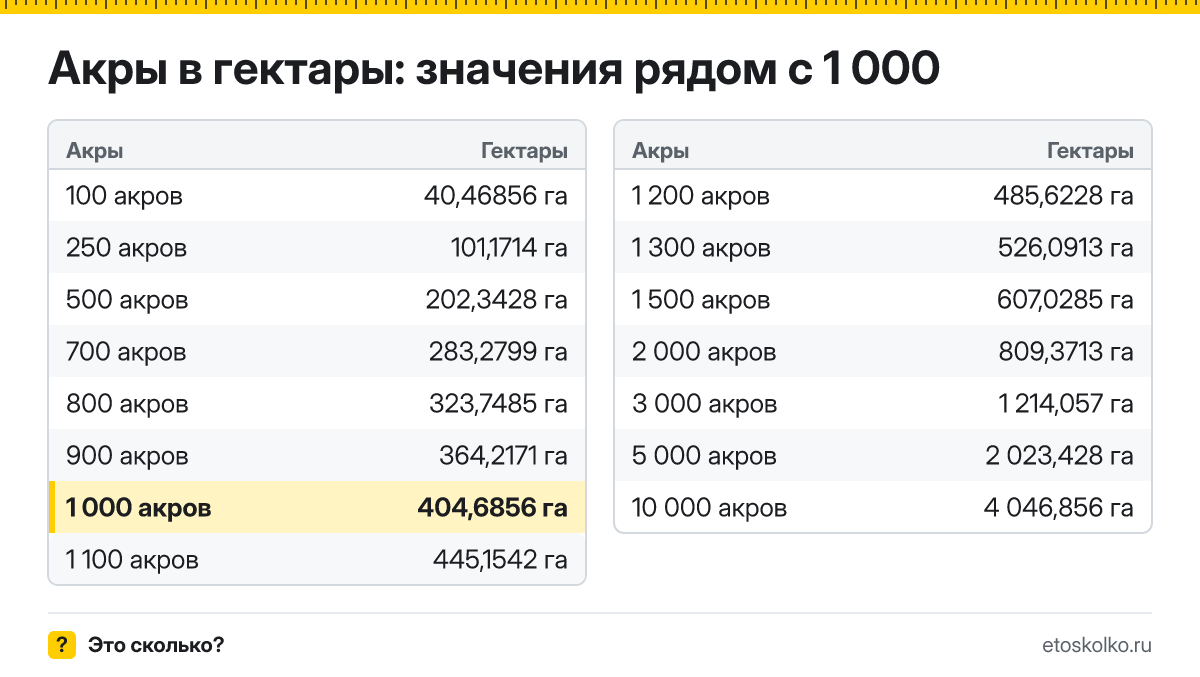1200x677 pixels.
Task: Select the value '526,0913 га'
Action: click(1066, 248)
